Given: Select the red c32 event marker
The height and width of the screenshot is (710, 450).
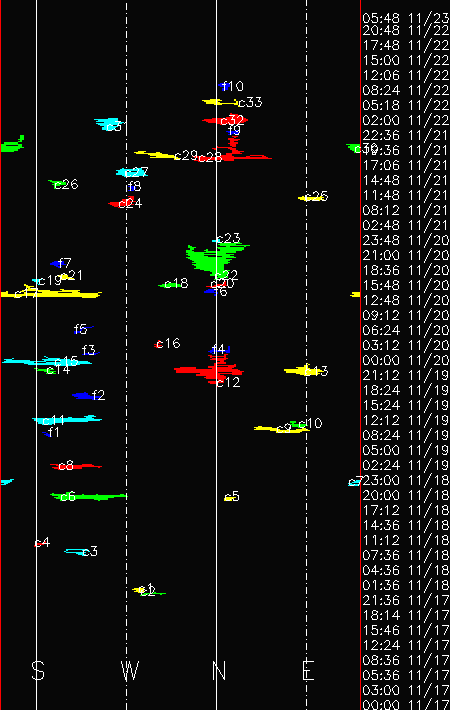Looking at the screenshot, I should click(225, 120).
